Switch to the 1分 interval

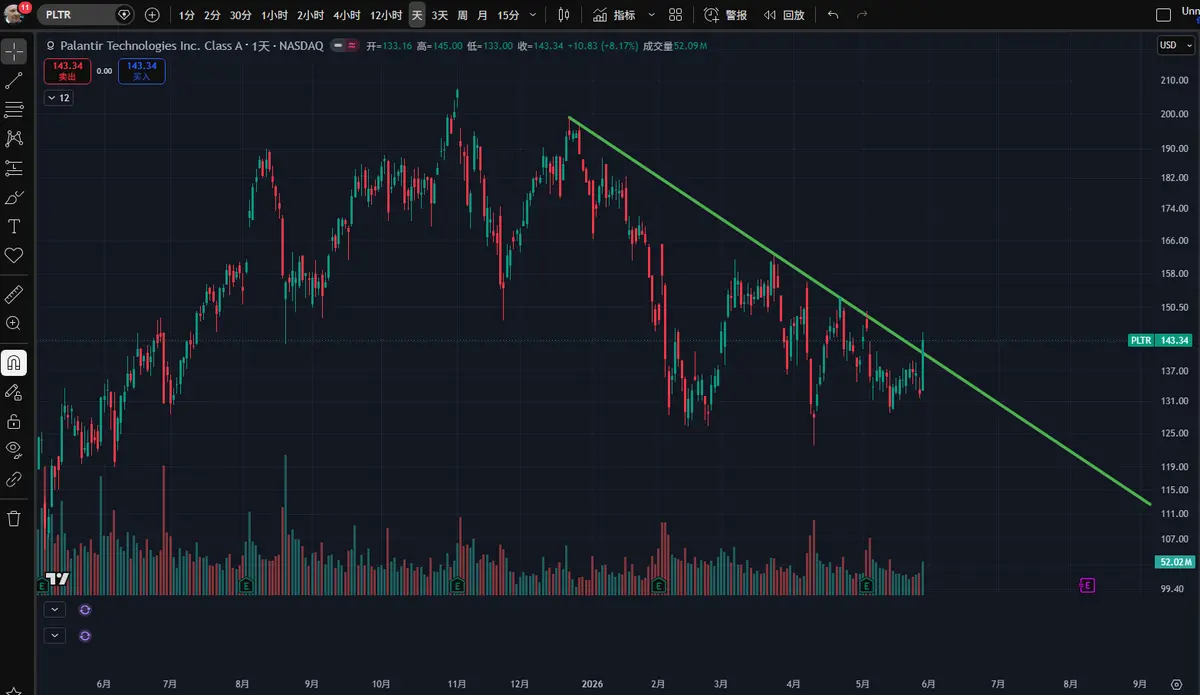tap(187, 15)
